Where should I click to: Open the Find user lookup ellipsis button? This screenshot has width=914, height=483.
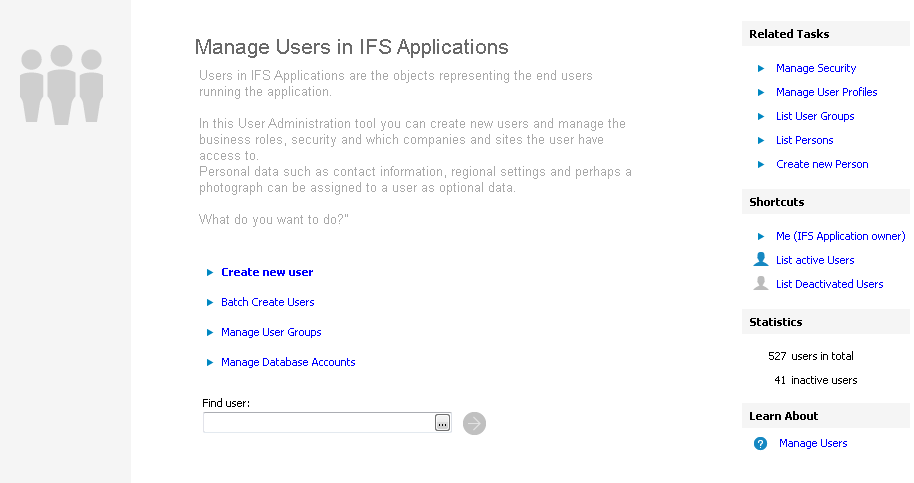442,423
